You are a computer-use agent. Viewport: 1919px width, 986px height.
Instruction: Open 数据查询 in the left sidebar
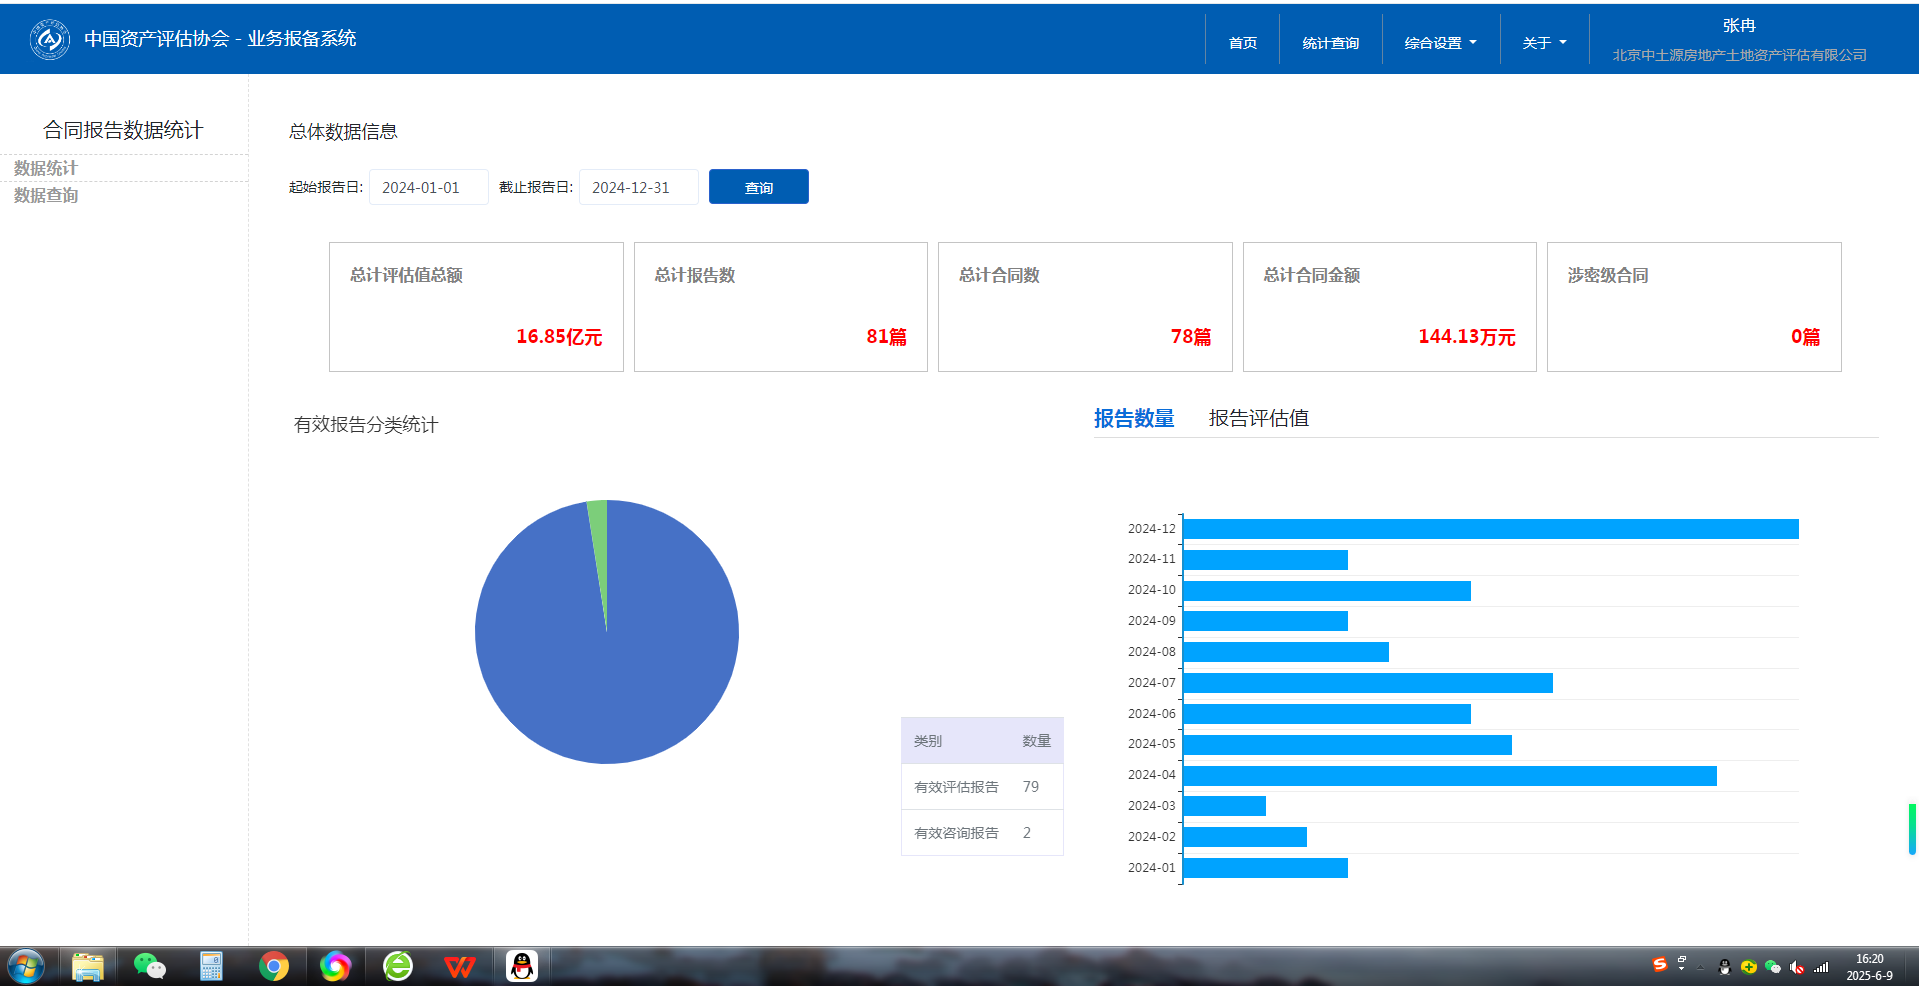[x=46, y=195]
